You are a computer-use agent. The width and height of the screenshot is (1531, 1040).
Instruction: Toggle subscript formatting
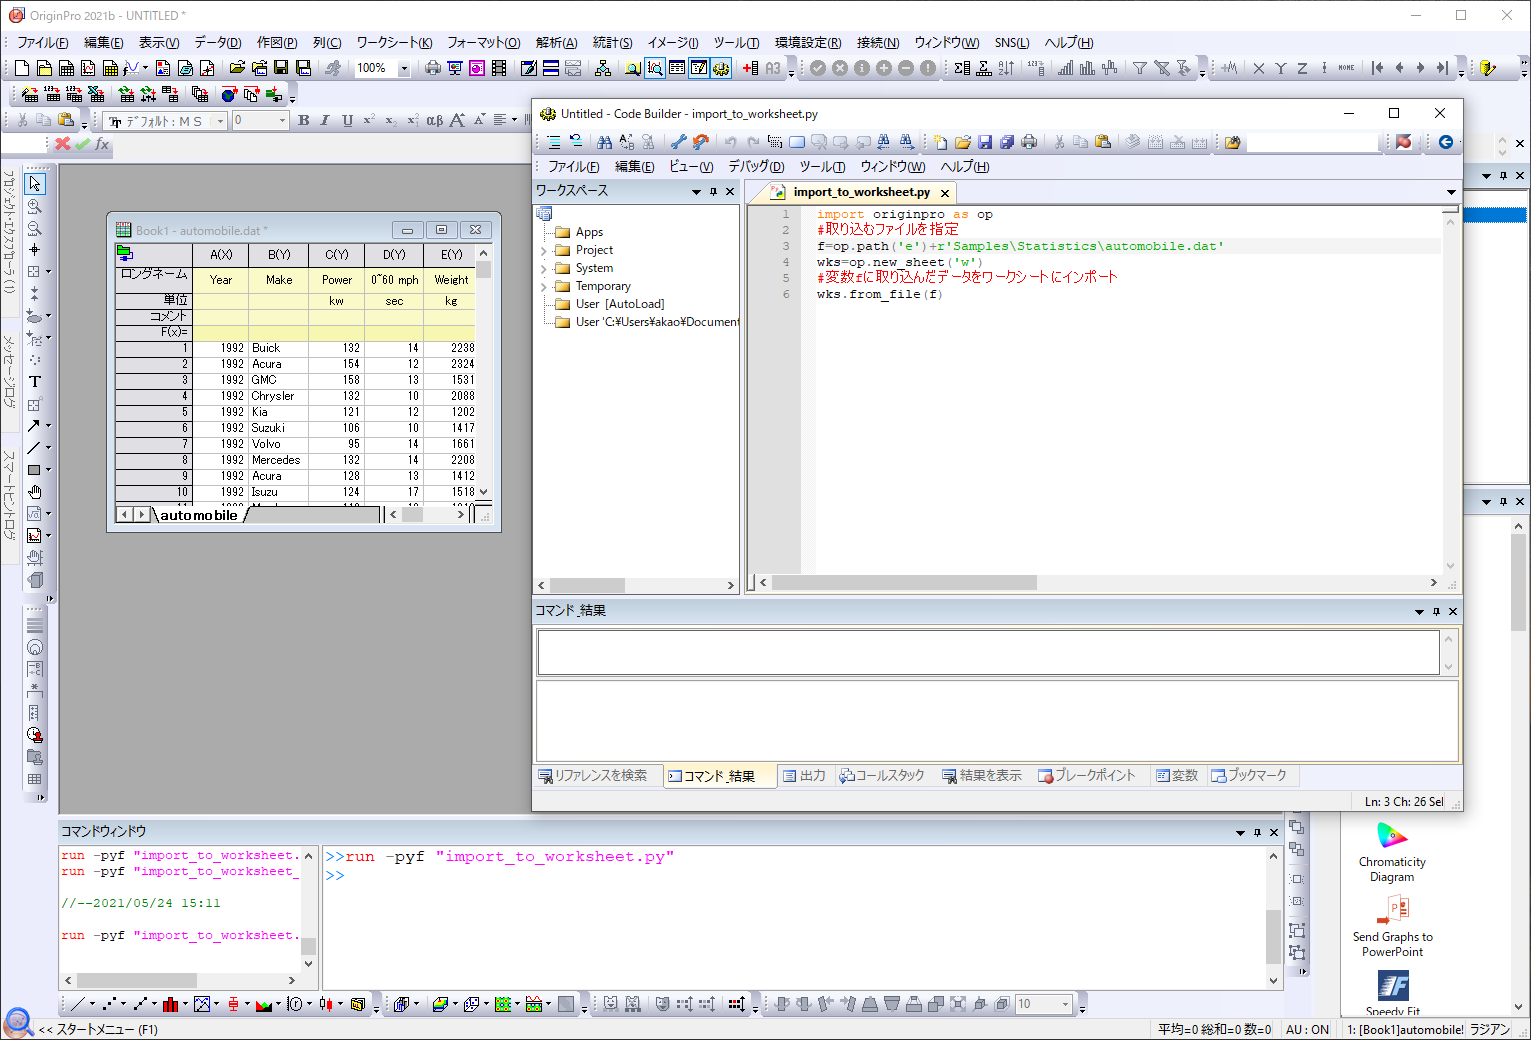click(x=391, y=121)
